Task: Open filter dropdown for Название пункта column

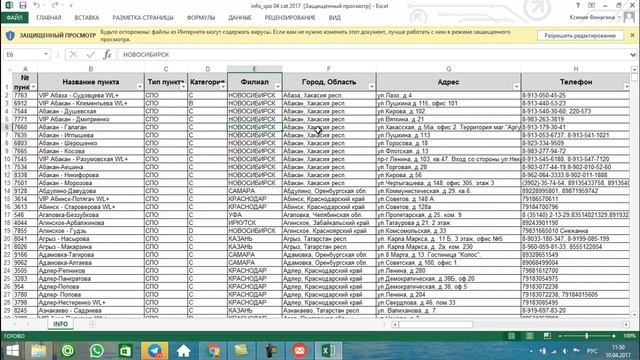Action: pyautogui.click(x=140, y=87)
